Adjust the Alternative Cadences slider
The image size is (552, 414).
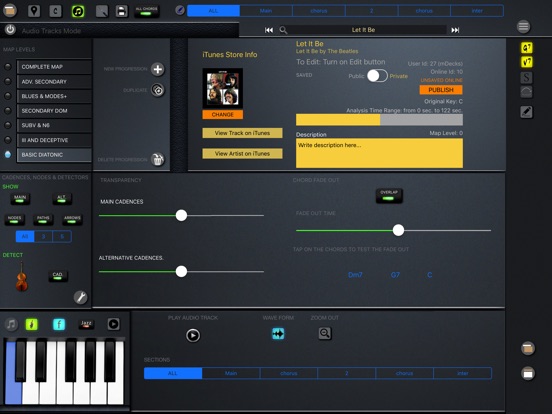click(x=181, y=271)
